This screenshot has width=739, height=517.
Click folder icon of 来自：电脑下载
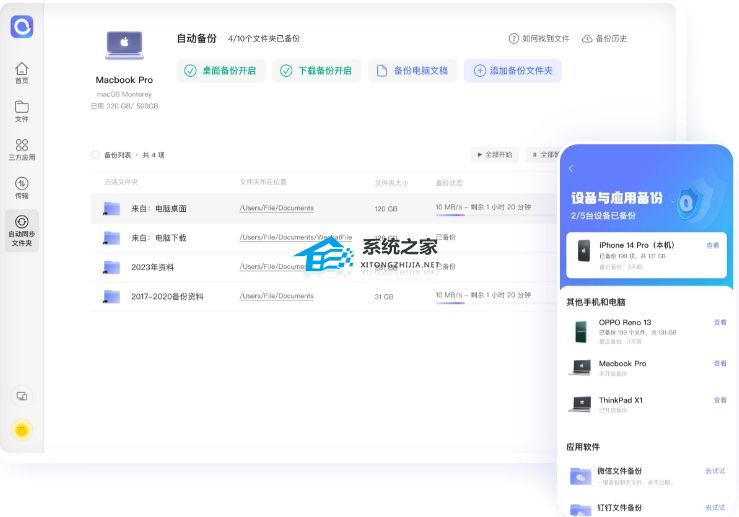111,238
